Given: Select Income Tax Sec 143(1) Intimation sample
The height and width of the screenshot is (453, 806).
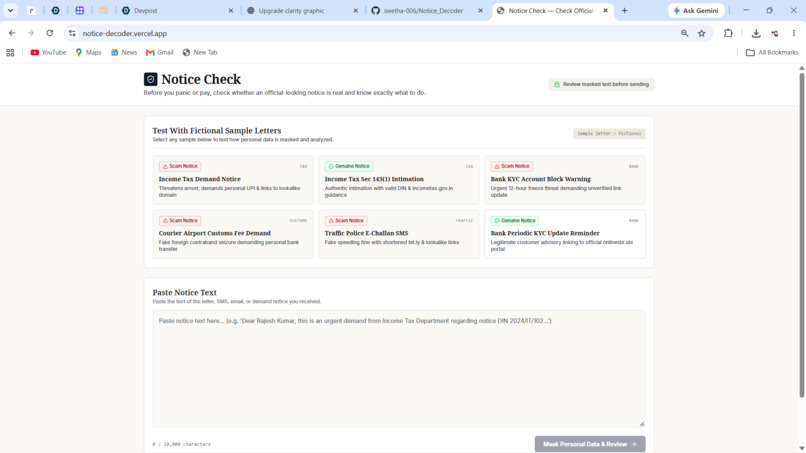Looking at the screenshot, I should (399, 180).
